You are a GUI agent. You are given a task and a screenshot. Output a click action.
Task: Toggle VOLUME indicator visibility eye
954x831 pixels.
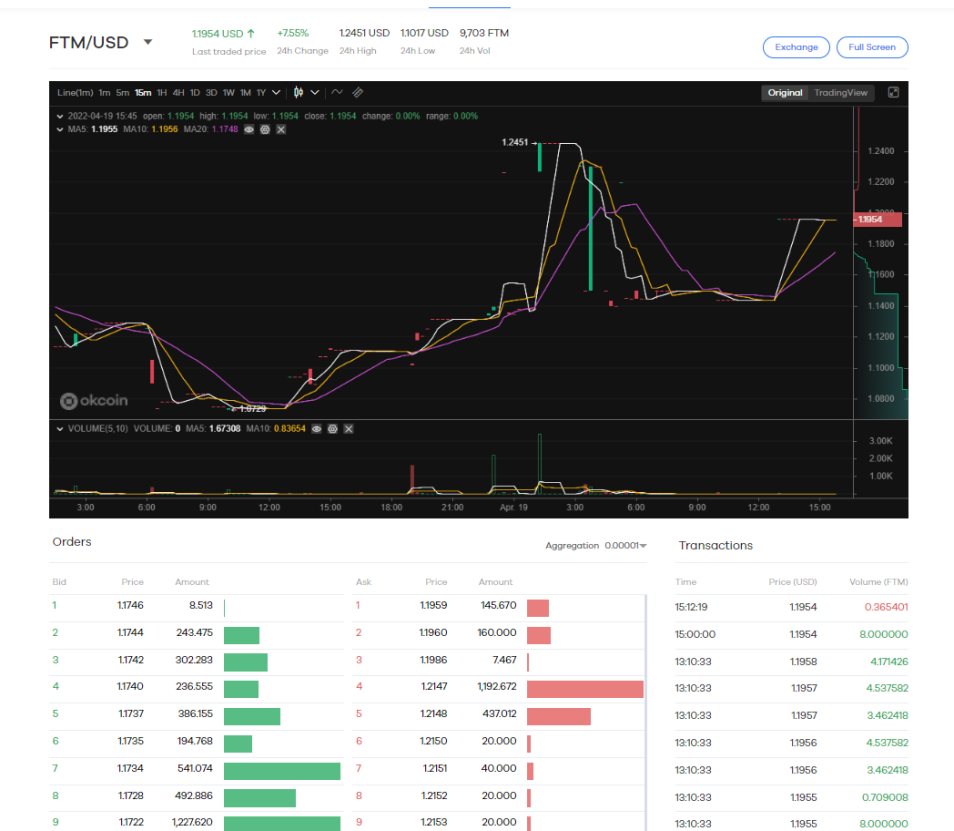316,429
